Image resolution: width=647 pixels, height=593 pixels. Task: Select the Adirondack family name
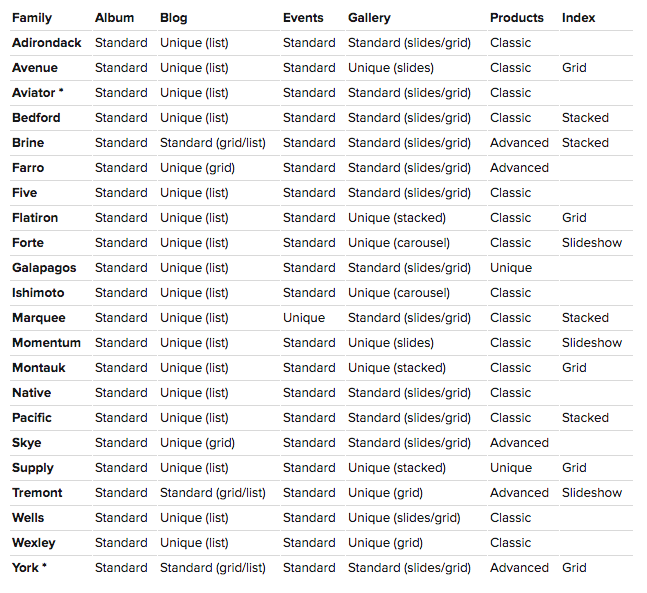(x=47, y=43)
